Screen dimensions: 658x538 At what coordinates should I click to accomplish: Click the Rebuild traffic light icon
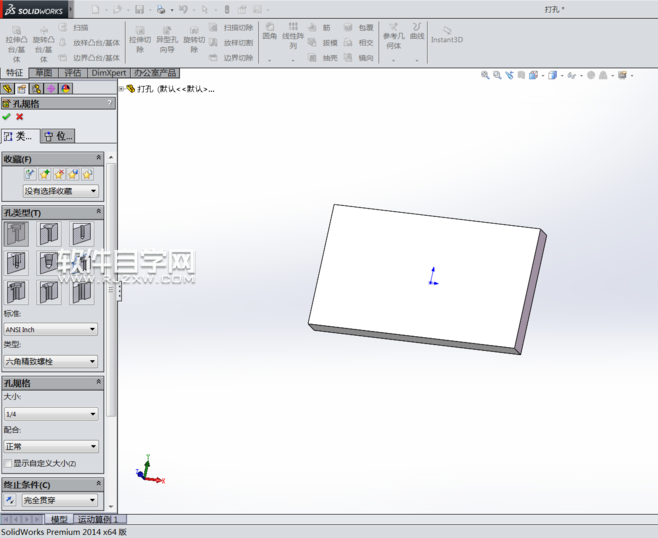click(x=227, y=9)
